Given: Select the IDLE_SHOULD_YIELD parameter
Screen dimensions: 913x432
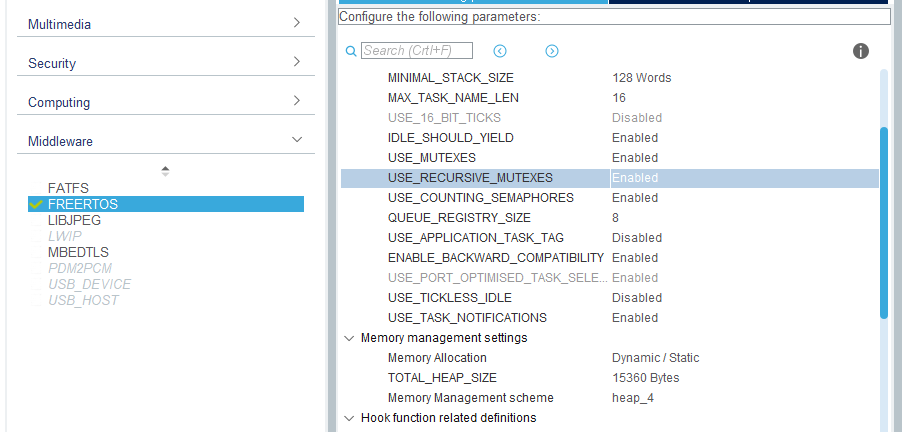Looking at the screenshot, I should point(451,138).
